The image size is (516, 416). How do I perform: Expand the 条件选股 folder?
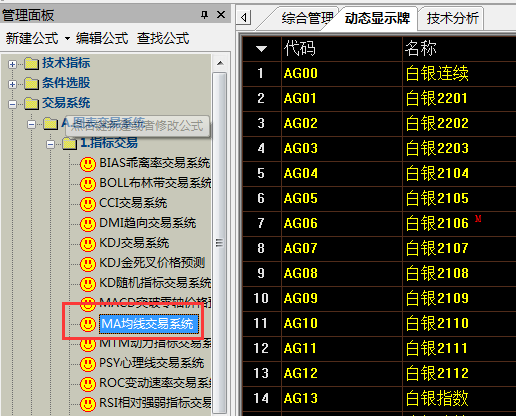[12, 84]
